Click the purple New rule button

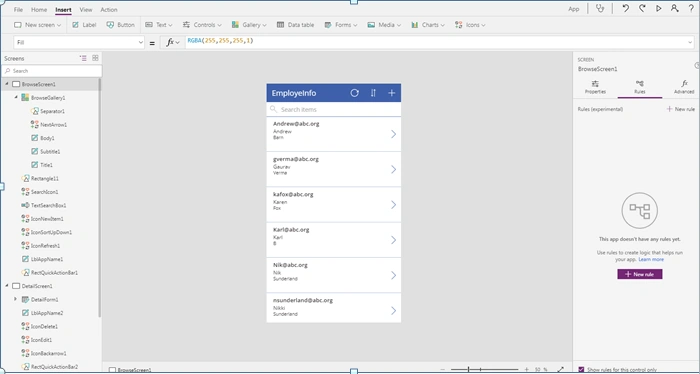pyautogui.click(x=640, y=274)
